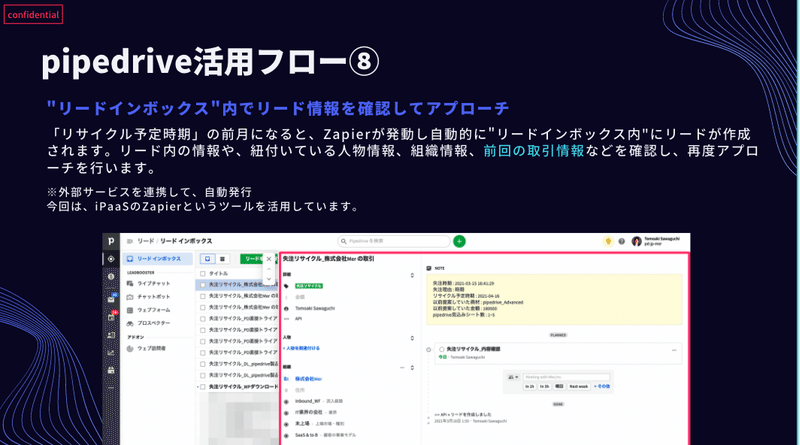Open the Deals dollar icon in the left rail
800x445 pixels.
111,277
